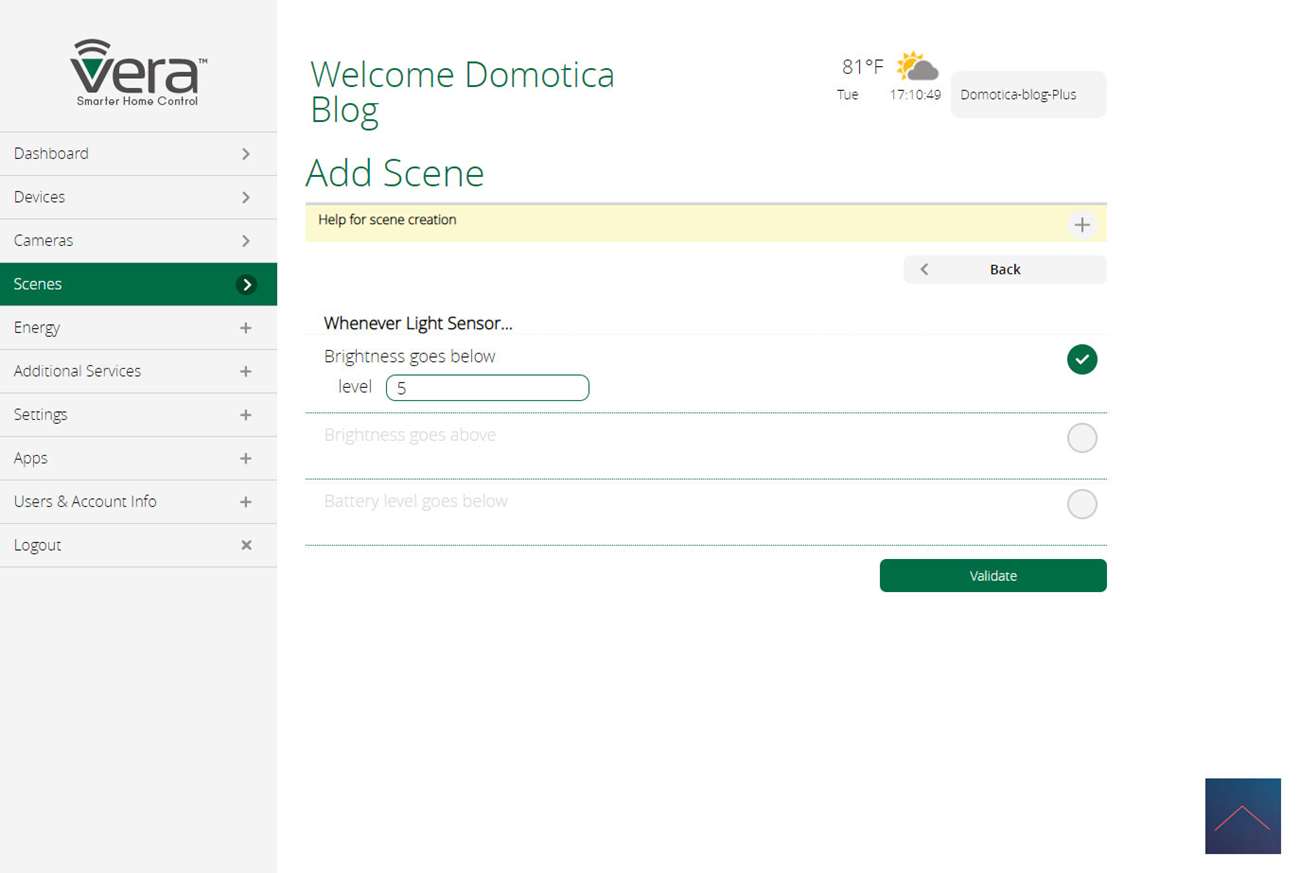This screenshot has height=873, width=1300.
Task: Open the Devices menu item
Action: 138,197
